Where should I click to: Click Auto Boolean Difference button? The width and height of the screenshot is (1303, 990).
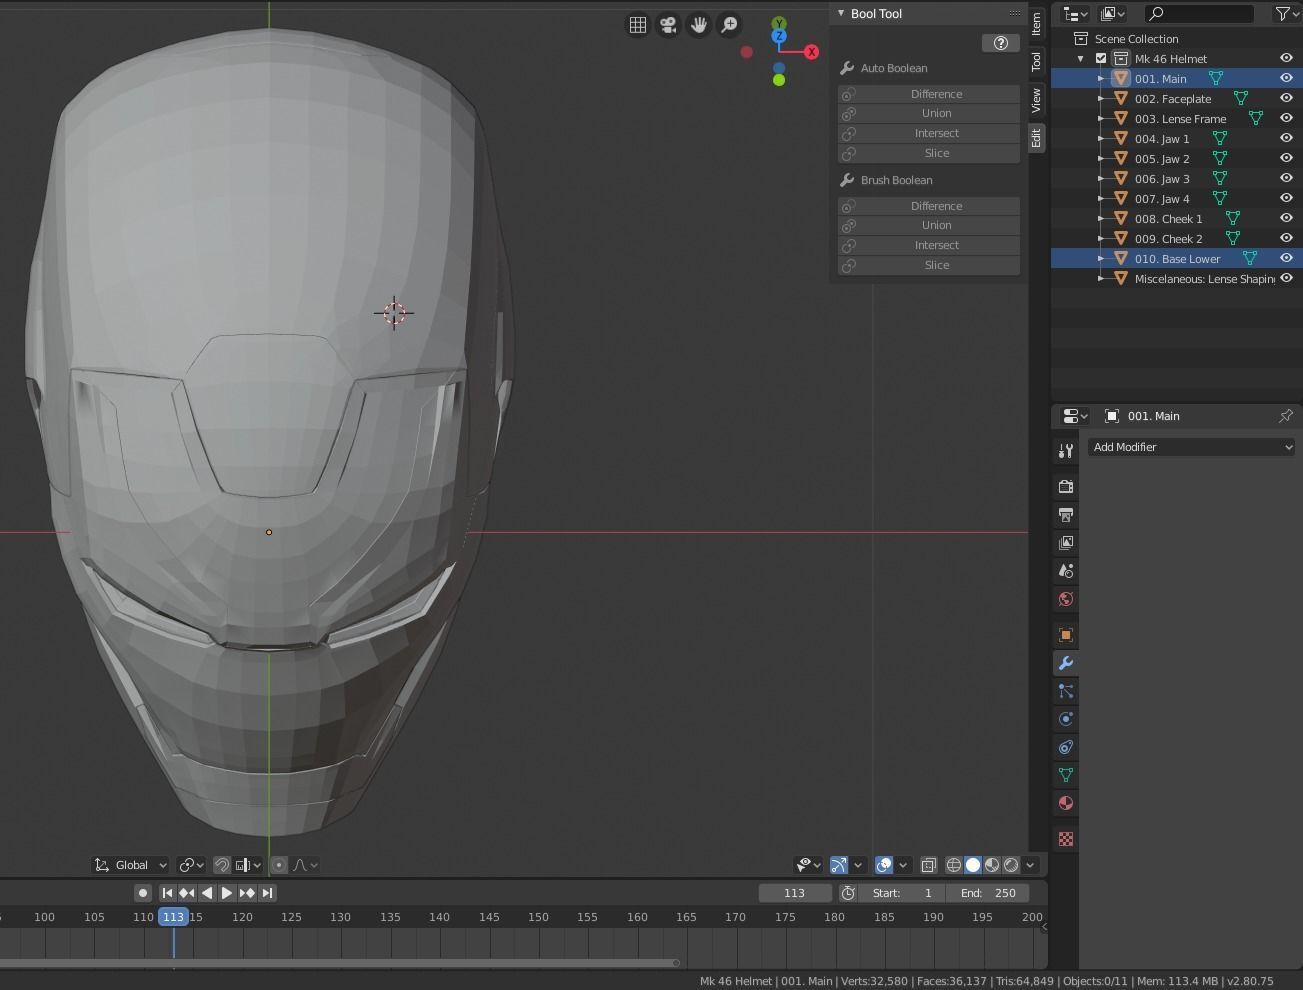[936, 94]
